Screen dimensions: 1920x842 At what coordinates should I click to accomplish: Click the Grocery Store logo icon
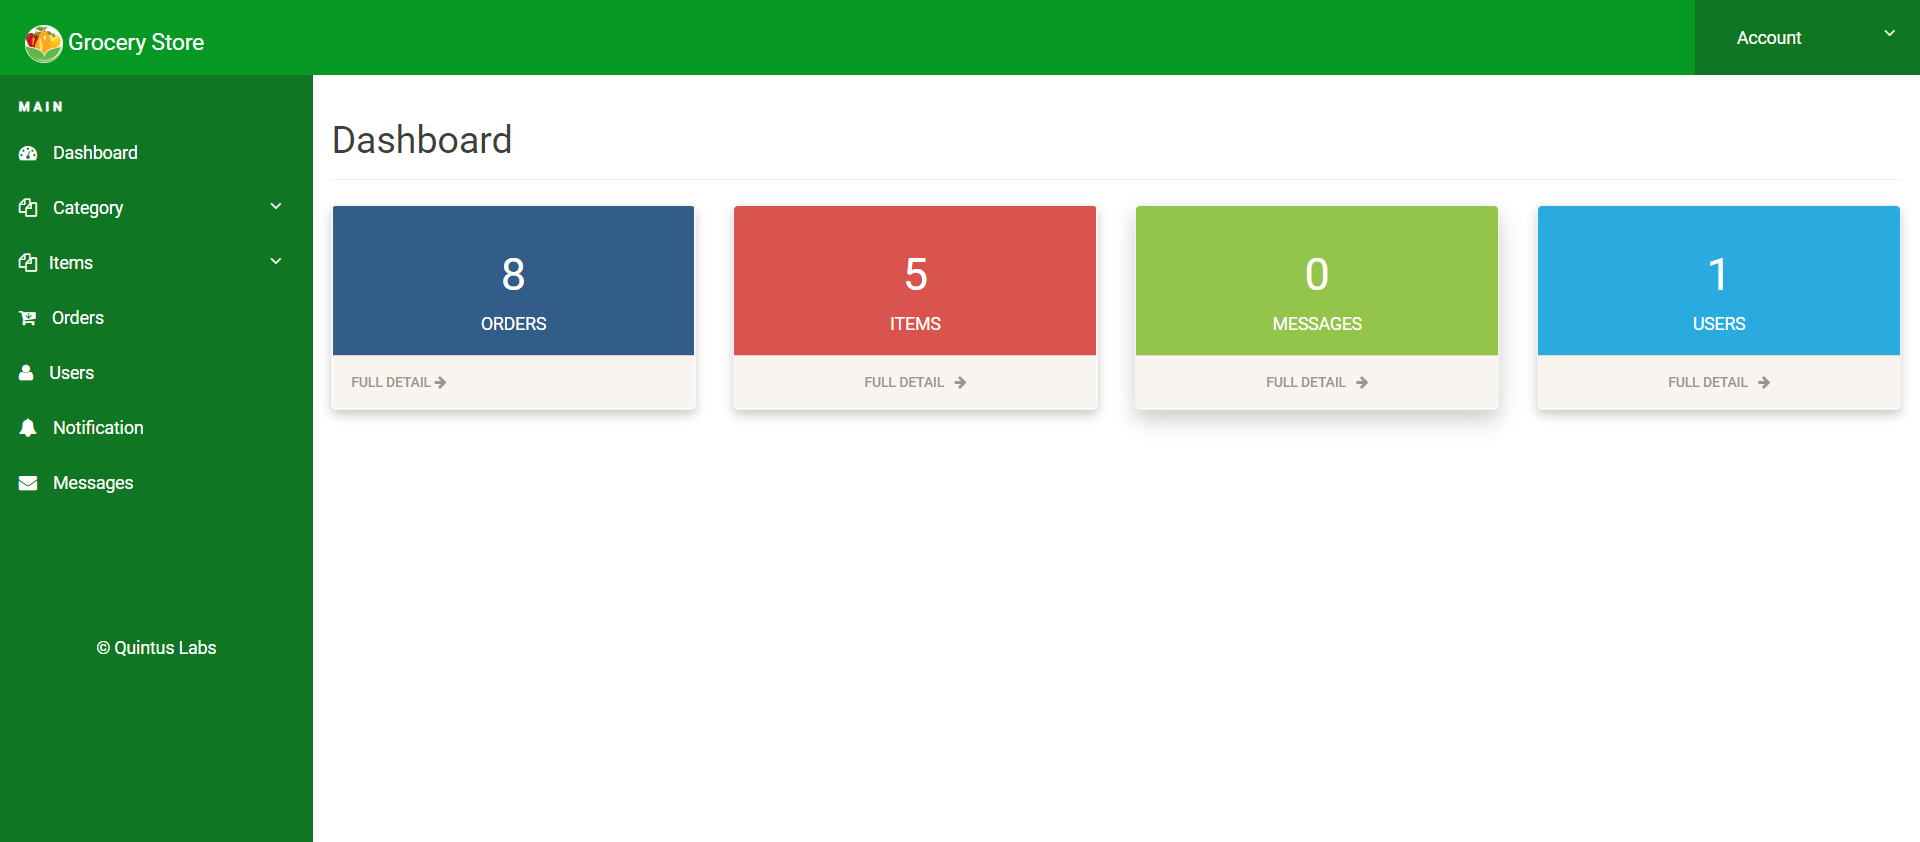pos(44,43)
